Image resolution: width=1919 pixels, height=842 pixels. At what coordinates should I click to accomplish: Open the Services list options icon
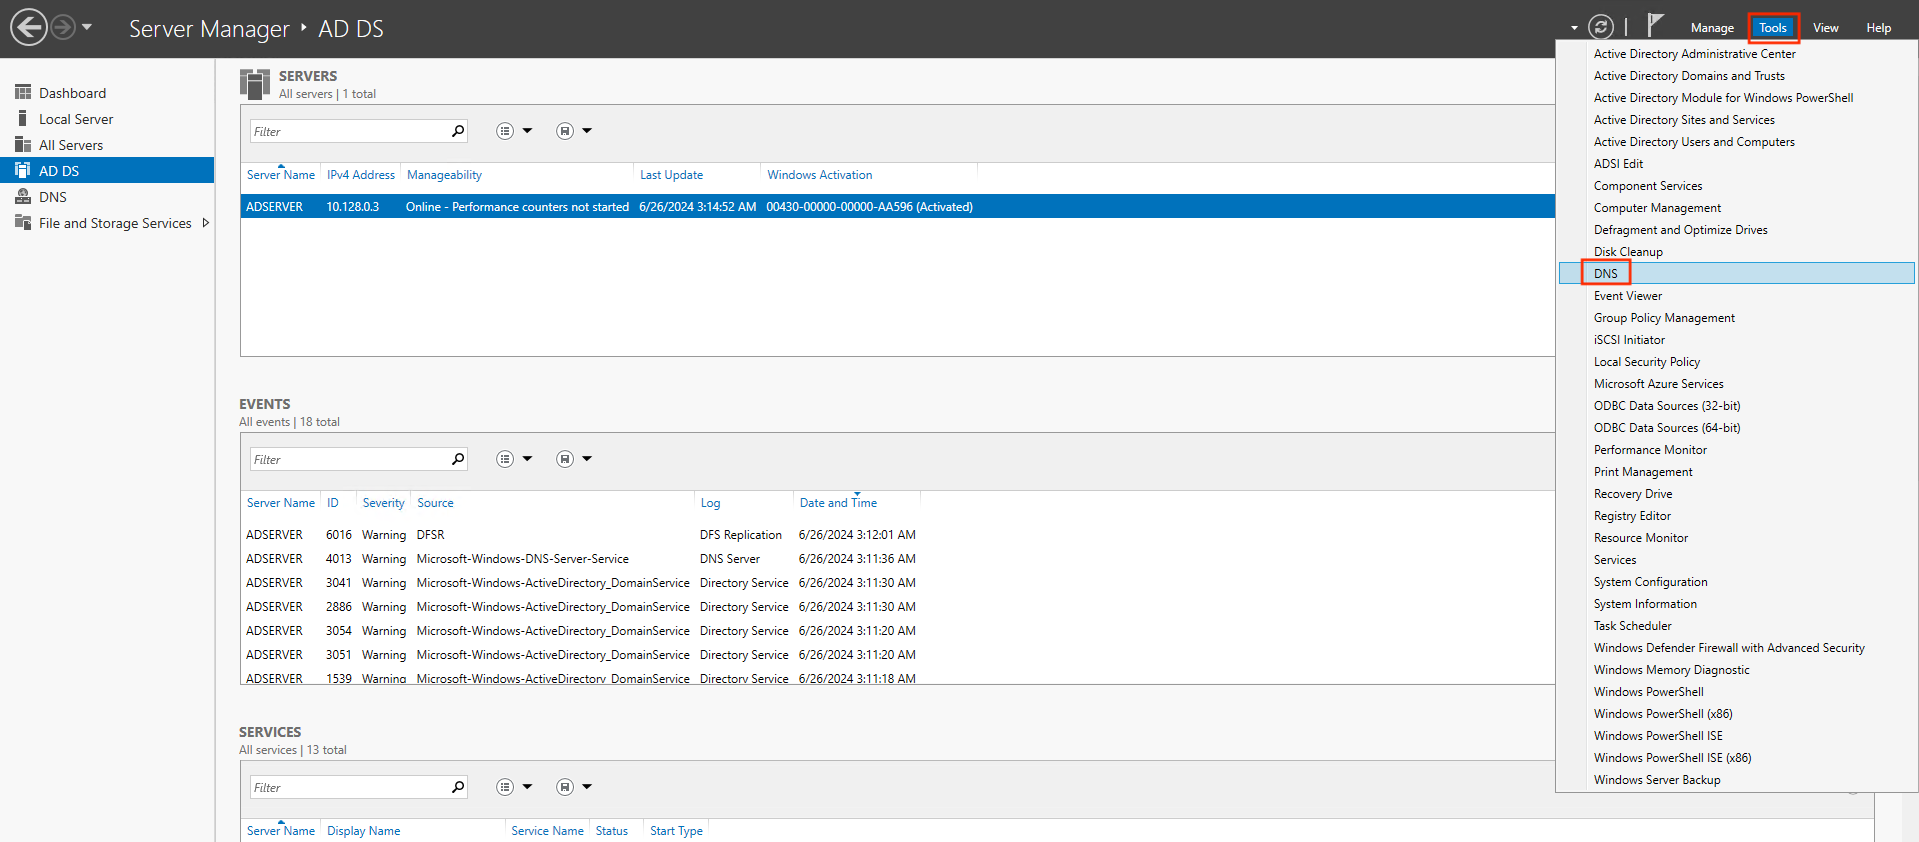point(505,787)
